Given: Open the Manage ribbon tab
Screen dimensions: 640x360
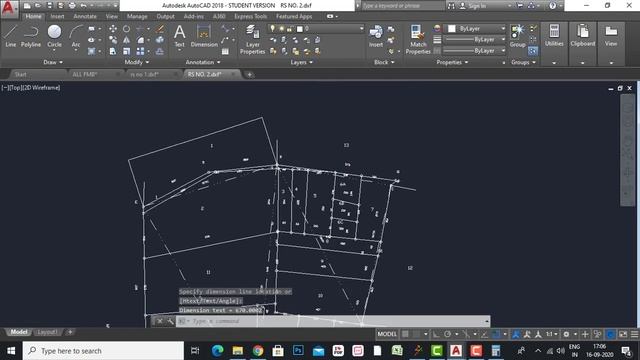Looking at the screenshot, I should point(137,16).
